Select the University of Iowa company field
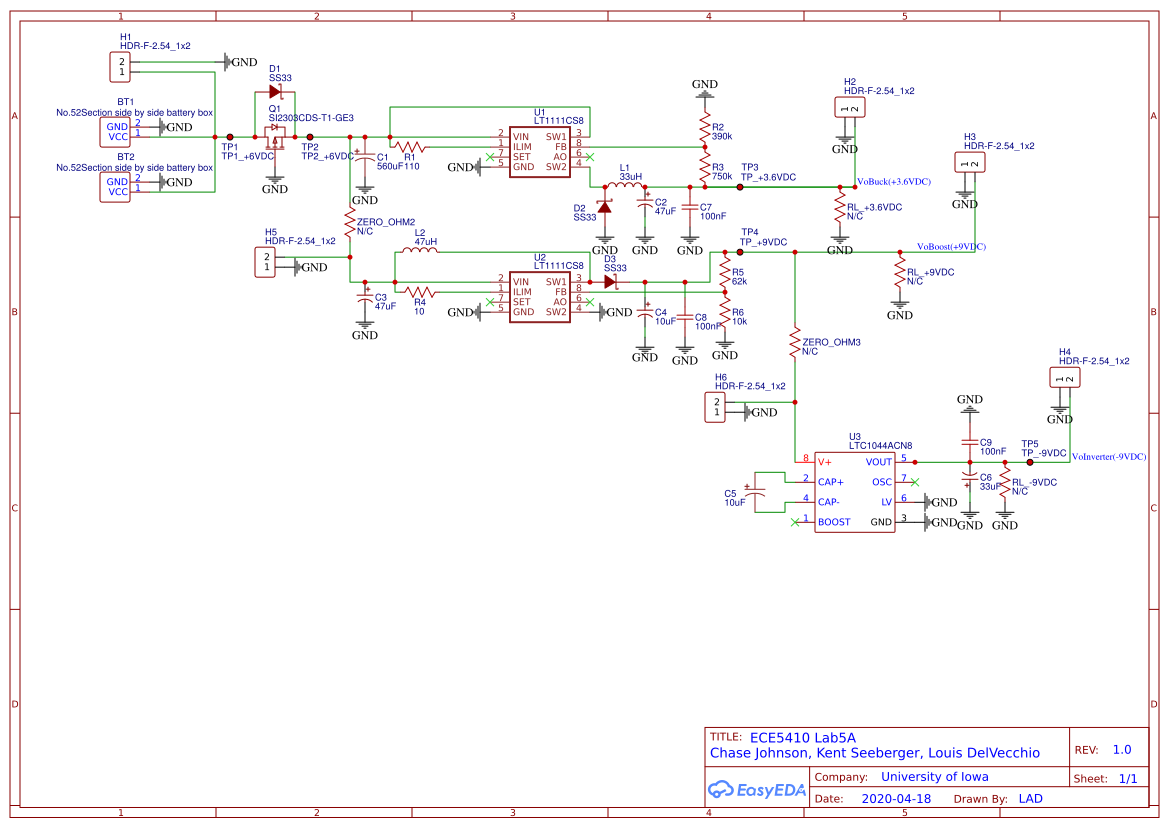This screenshot has width=1169, height=828. click(934, 777)
